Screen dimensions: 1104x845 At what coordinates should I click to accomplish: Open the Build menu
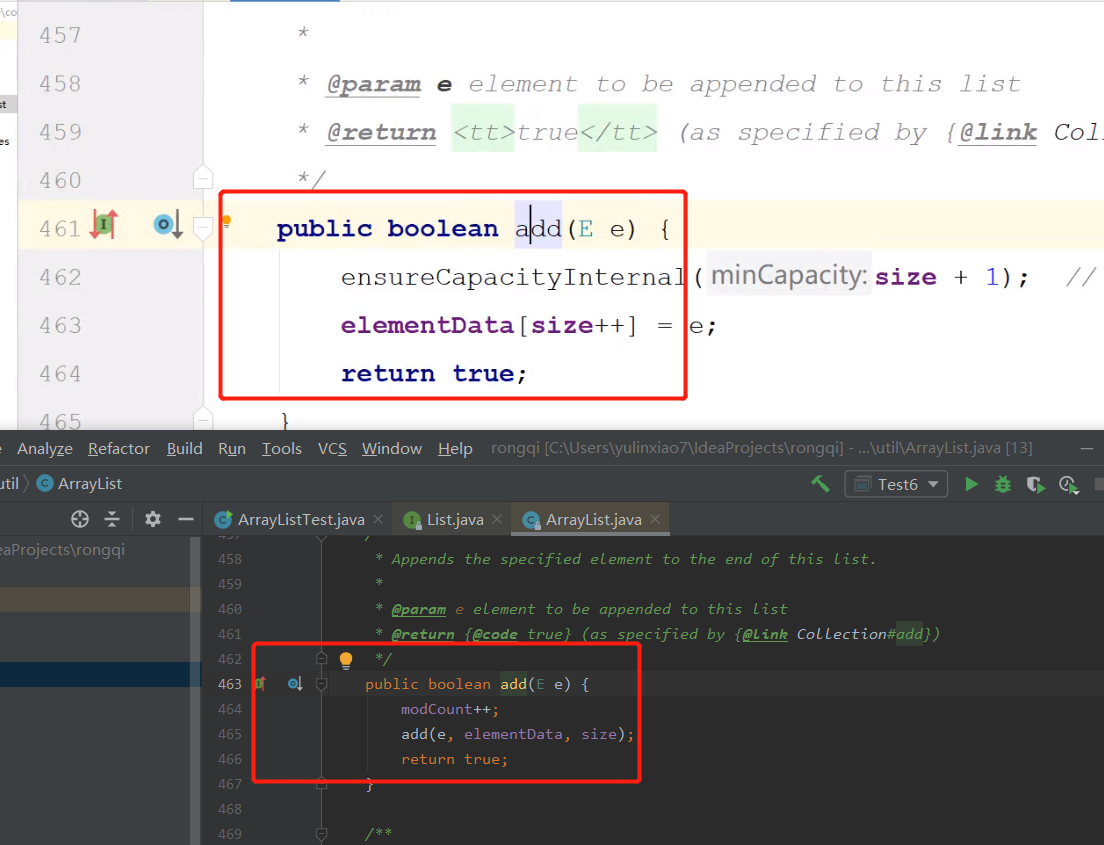[x=184, y=449]
